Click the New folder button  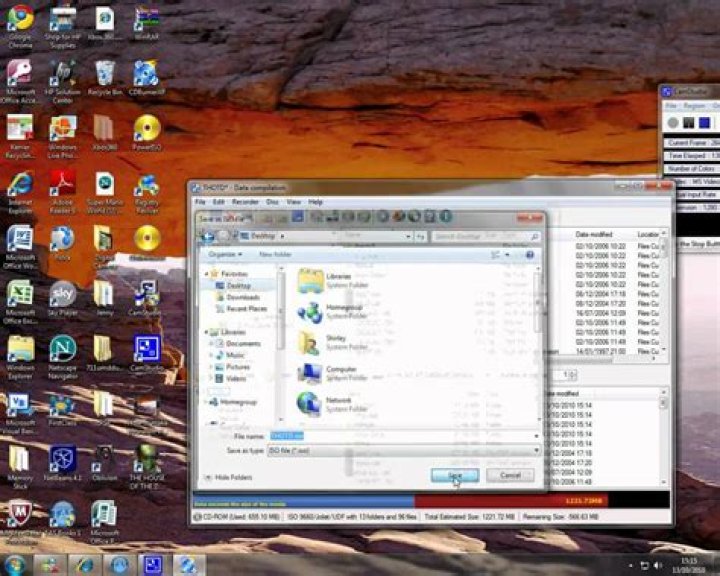coord(275,255)
